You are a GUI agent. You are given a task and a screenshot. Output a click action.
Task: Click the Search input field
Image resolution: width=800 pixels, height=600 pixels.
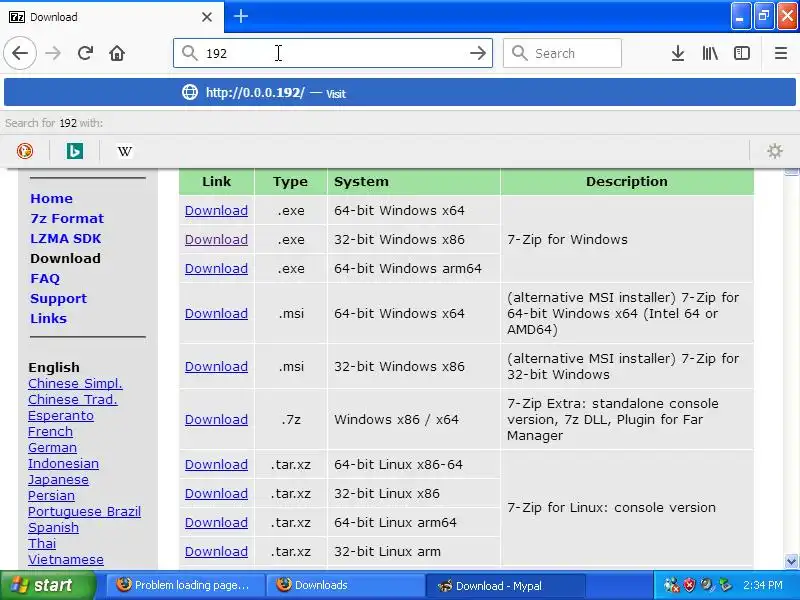(562, 53)
